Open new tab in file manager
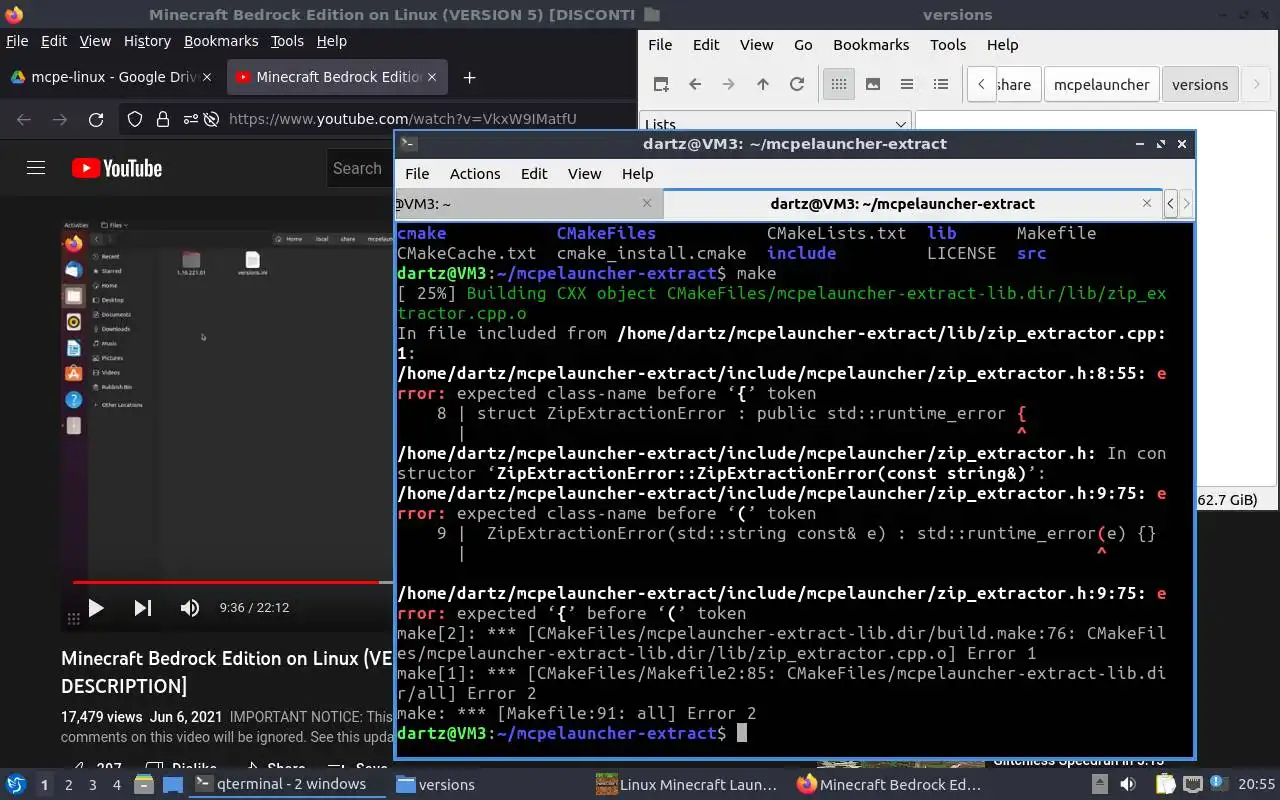 point(661,84)
